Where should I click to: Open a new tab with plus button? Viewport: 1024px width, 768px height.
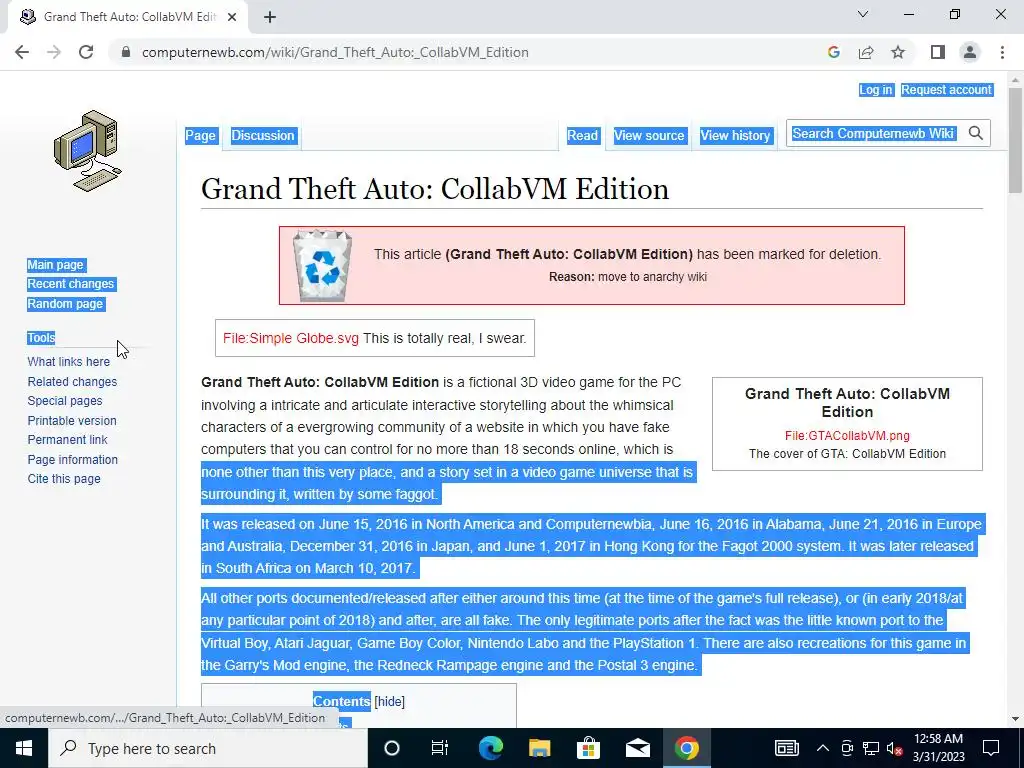(x=270, y=17)
